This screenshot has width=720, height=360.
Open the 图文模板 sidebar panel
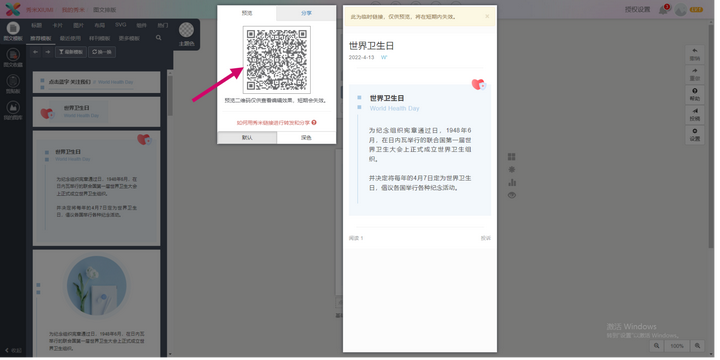point(13,32)
